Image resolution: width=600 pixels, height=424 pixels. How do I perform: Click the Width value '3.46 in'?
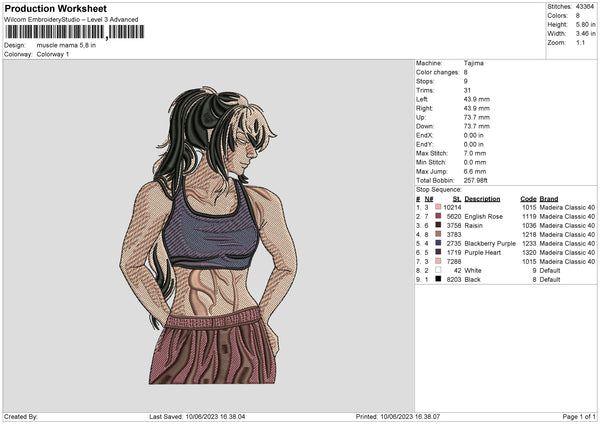pos(585,34)
